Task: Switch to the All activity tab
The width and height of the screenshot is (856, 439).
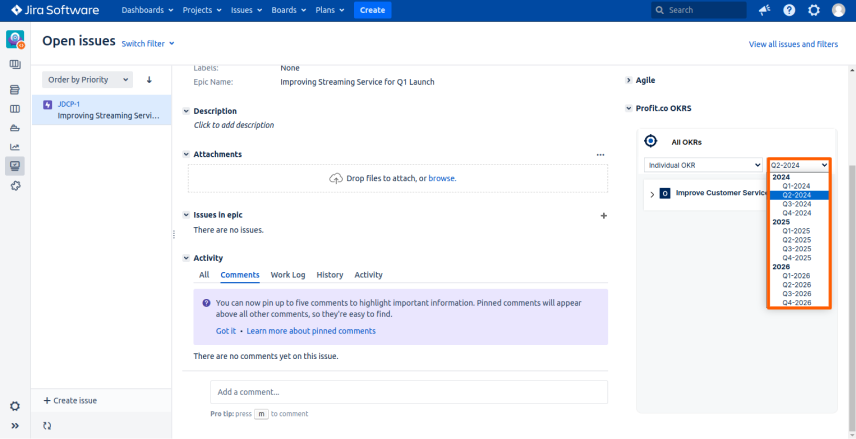Action: point(204,275)
